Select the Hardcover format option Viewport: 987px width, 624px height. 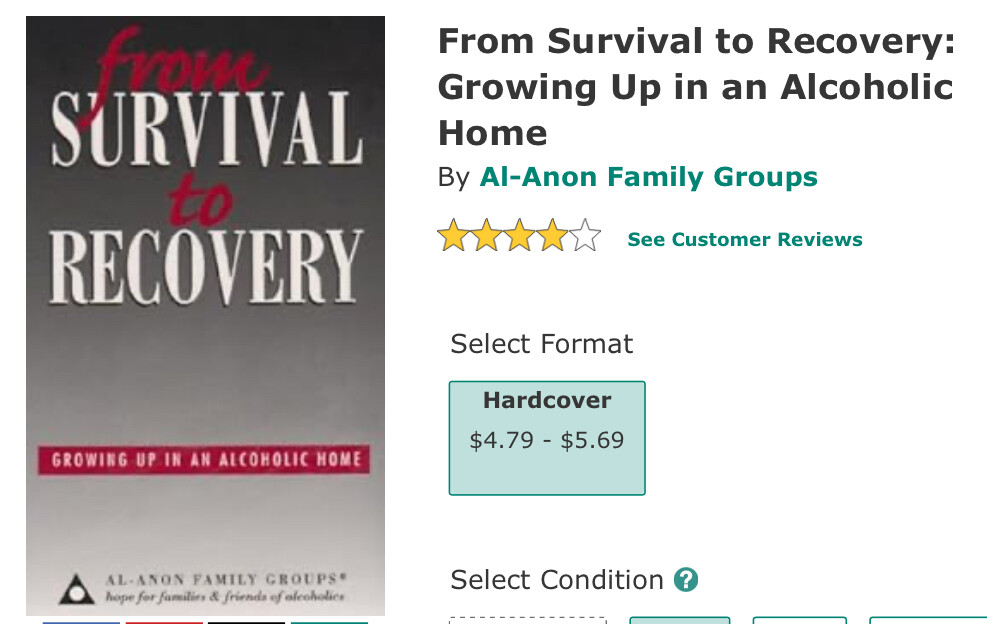(547, 438)
